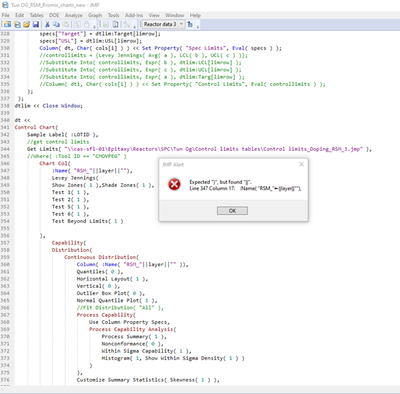Image resolution: width=400 pixels, height=394 pixels.
Task: Click 'Chart Col(' on line 346
Action: click(55, 163)
